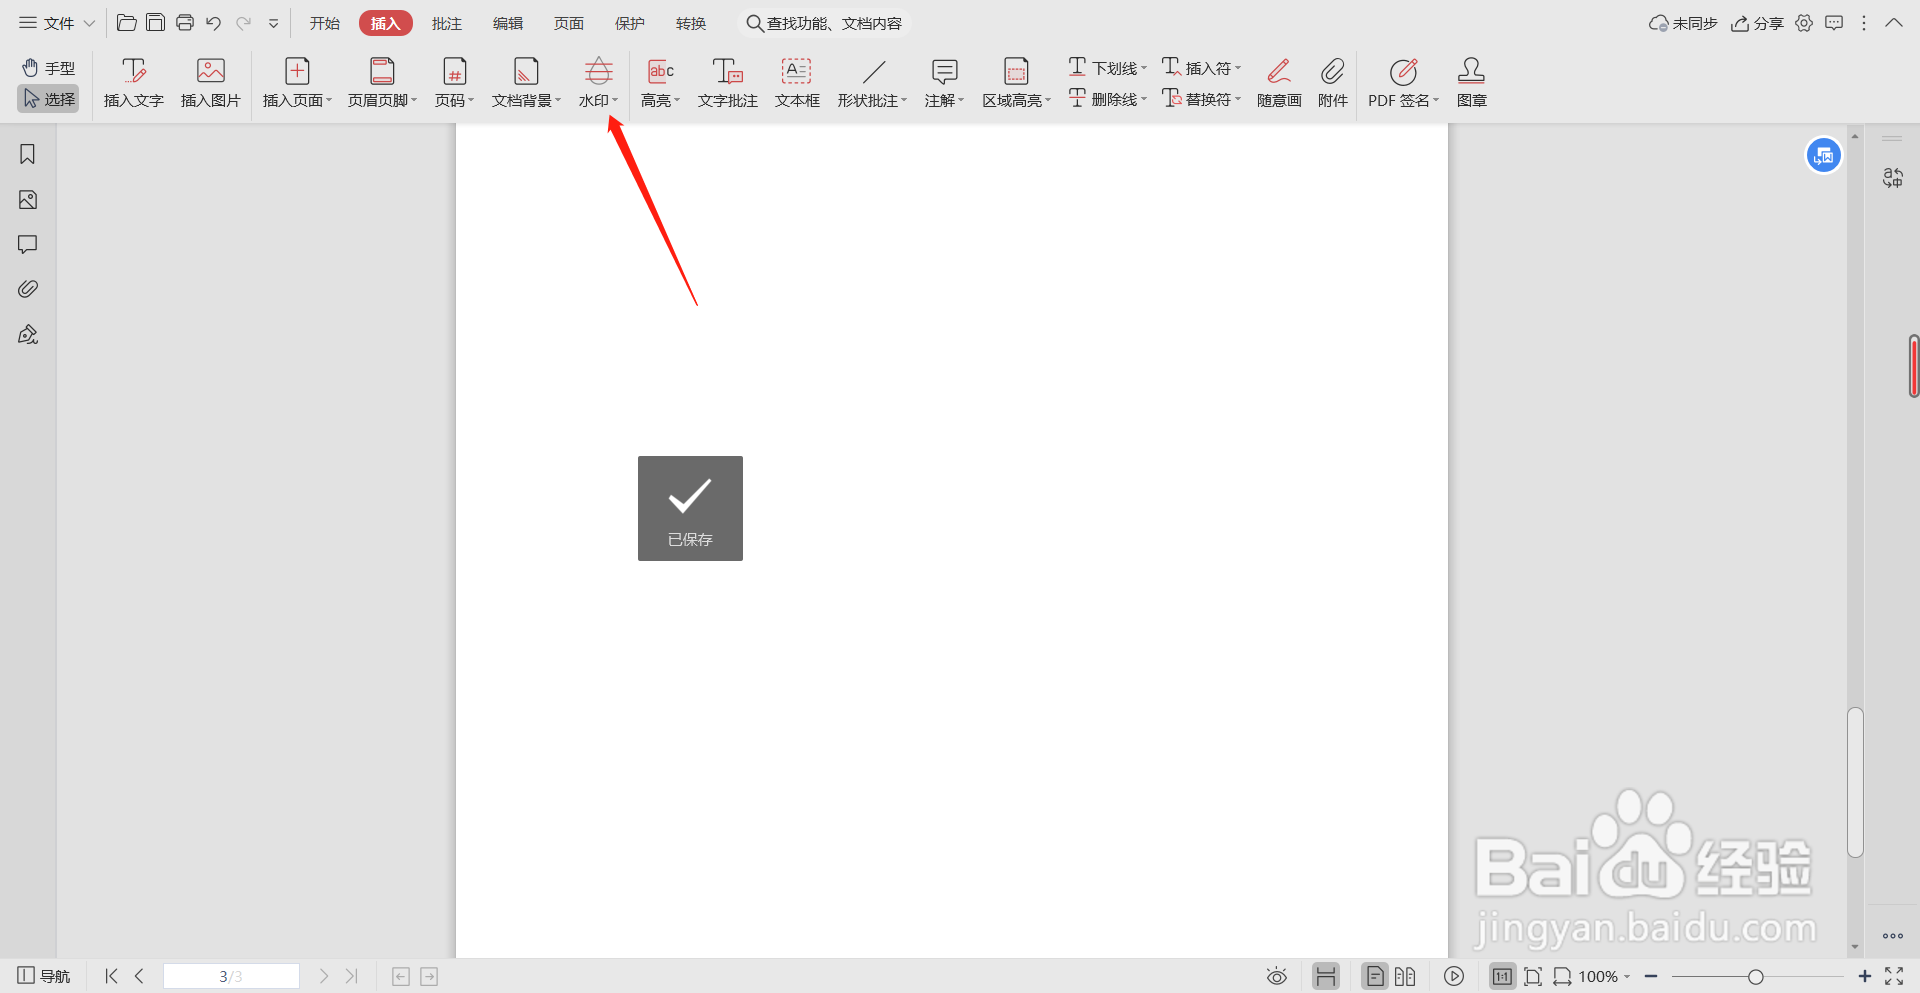This screenshot has width=1920, height=993.
Task: Toggle the 导航 navigation pane
Action: (44, 976)
